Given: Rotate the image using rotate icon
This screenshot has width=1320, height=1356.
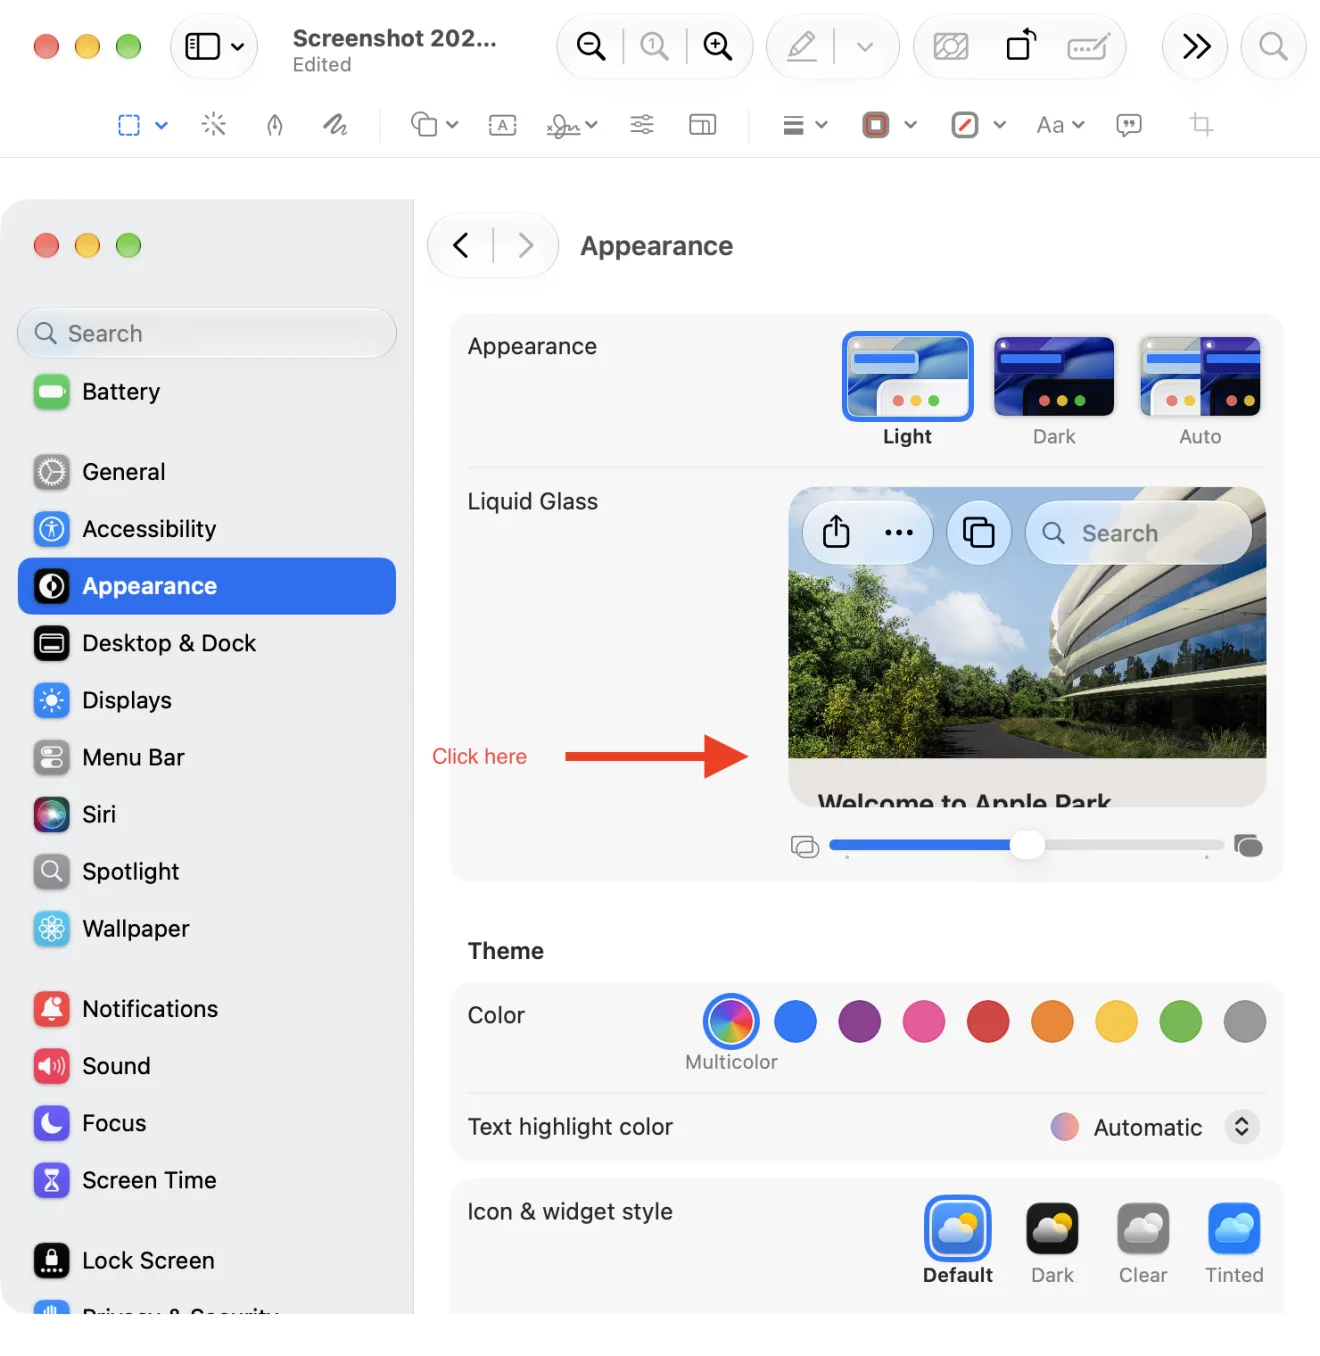Looking at the screenshot, I should 1020,46.
